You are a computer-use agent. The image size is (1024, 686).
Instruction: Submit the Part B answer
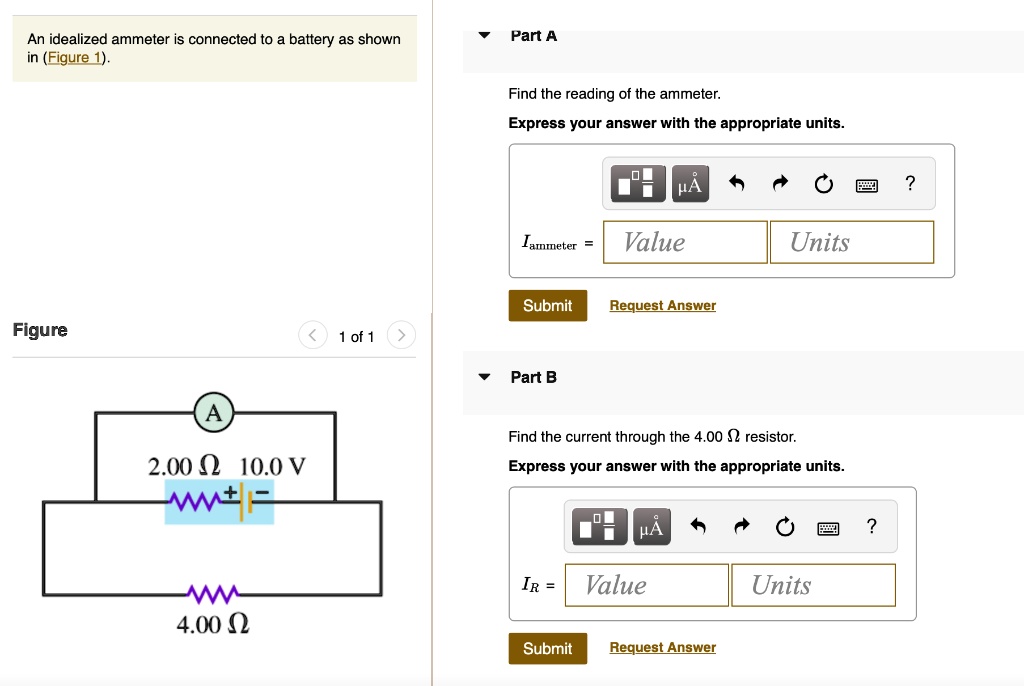(548, 647)
